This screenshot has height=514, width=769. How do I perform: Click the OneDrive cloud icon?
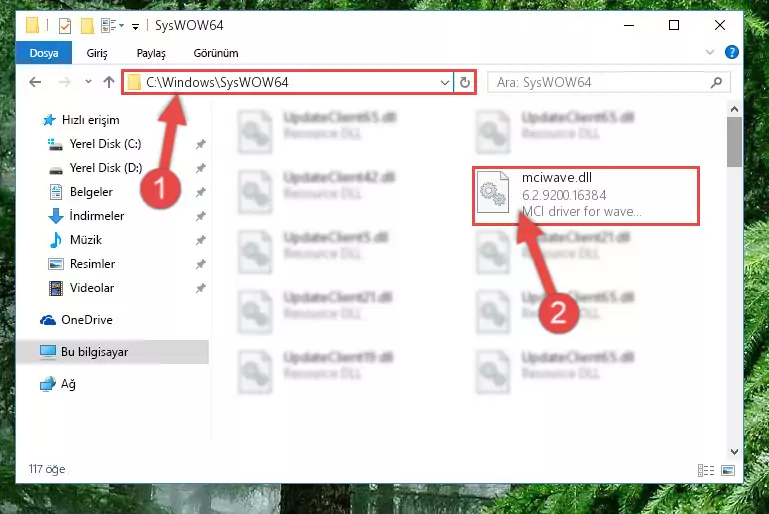point(48,320)
